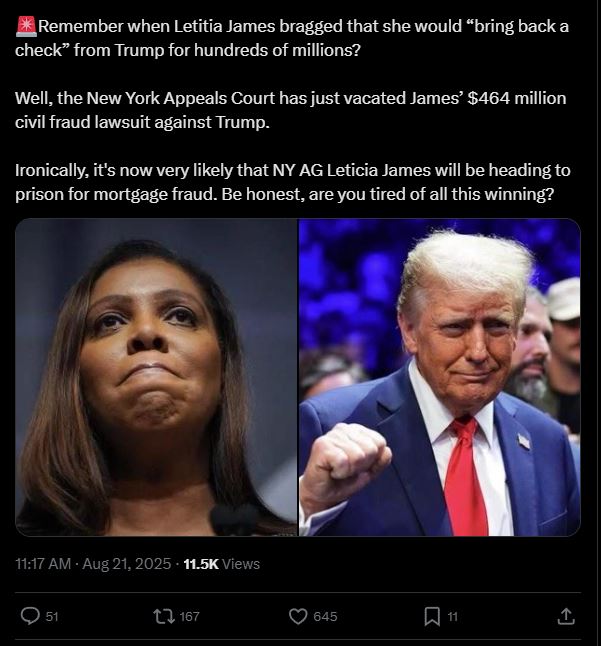Click the 11 bookmarks count

point(453,617)
